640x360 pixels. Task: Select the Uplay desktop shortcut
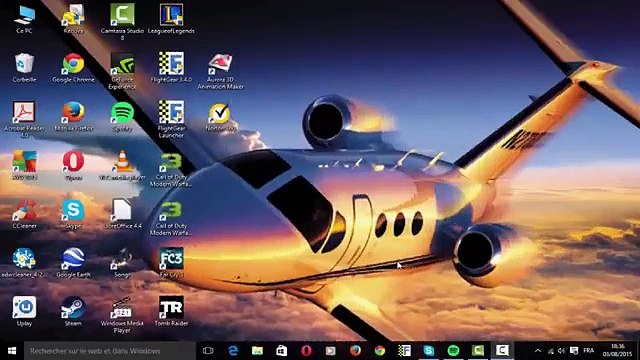(24, 311)
